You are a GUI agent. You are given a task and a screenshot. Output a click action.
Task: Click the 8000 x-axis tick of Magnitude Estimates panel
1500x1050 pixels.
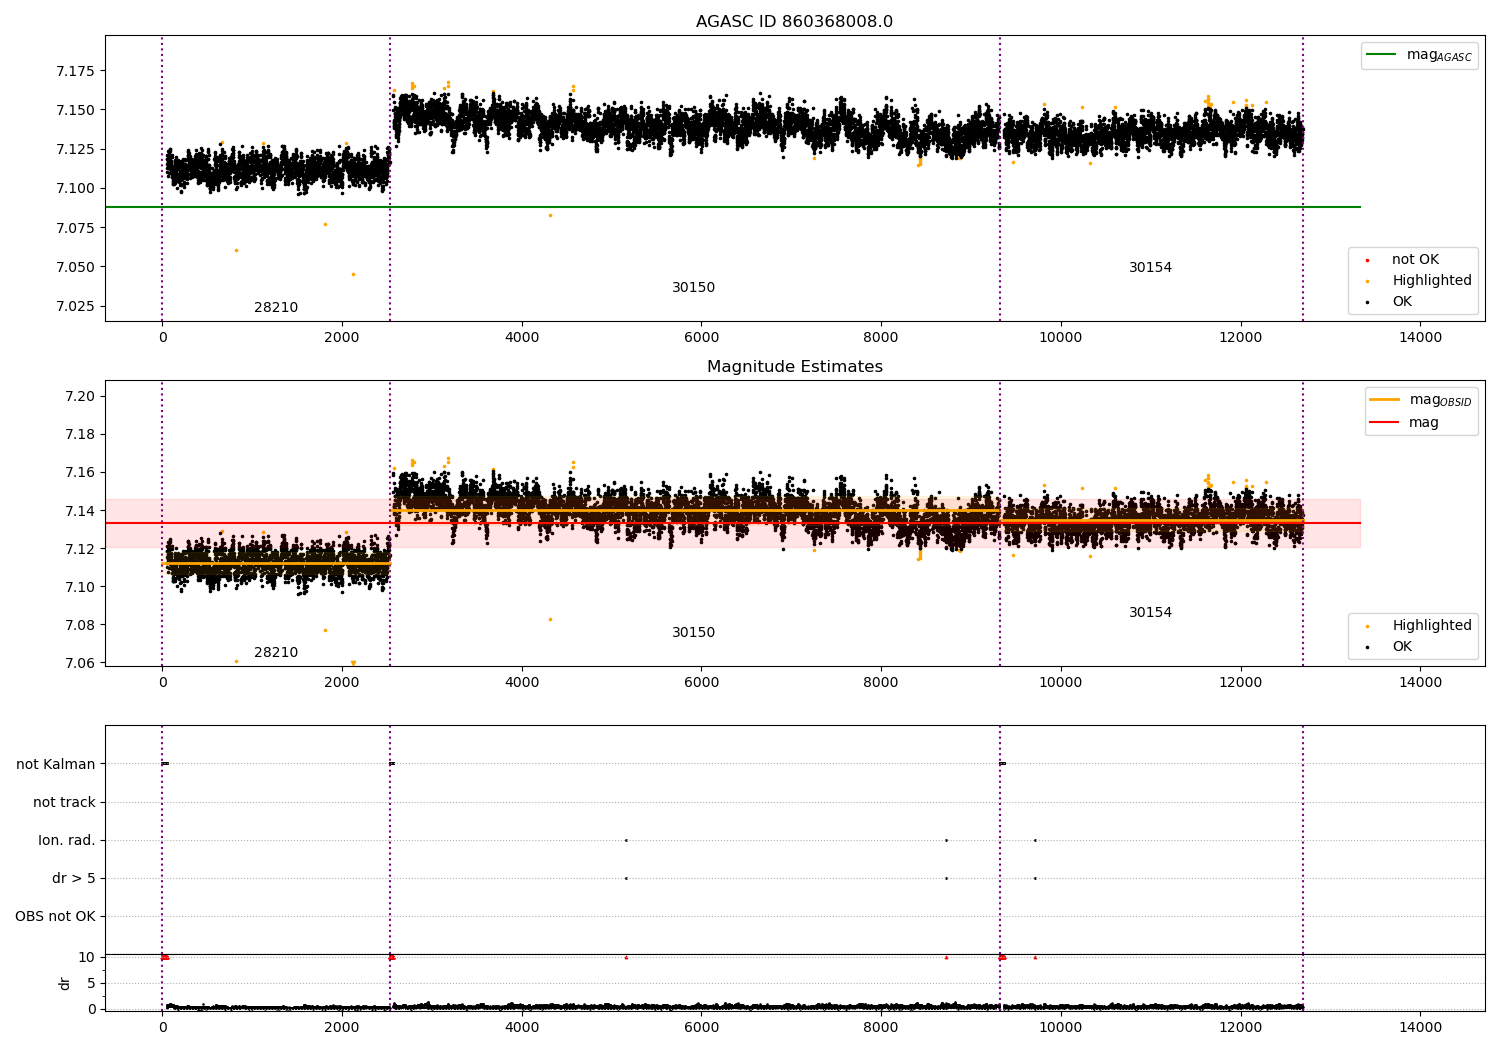[881, 683]
